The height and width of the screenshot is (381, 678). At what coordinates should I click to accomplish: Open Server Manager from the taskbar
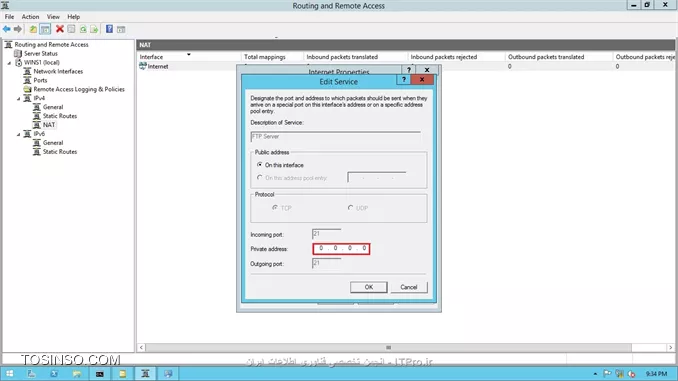click(x=32, y=374)
